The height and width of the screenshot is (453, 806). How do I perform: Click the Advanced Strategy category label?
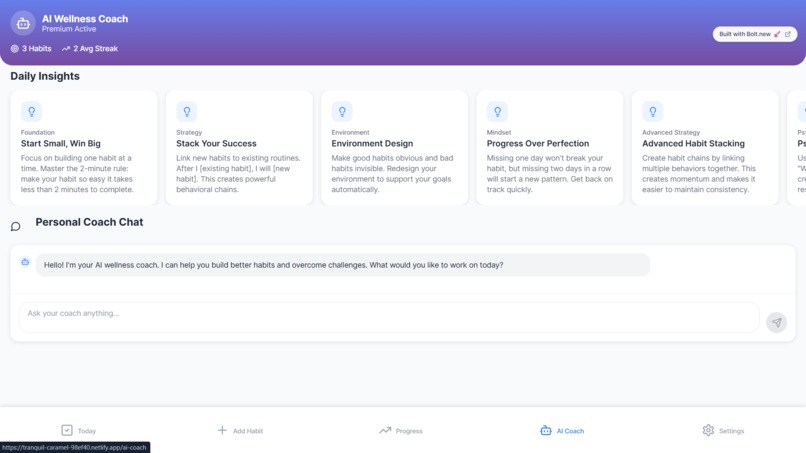pos(671,132)
